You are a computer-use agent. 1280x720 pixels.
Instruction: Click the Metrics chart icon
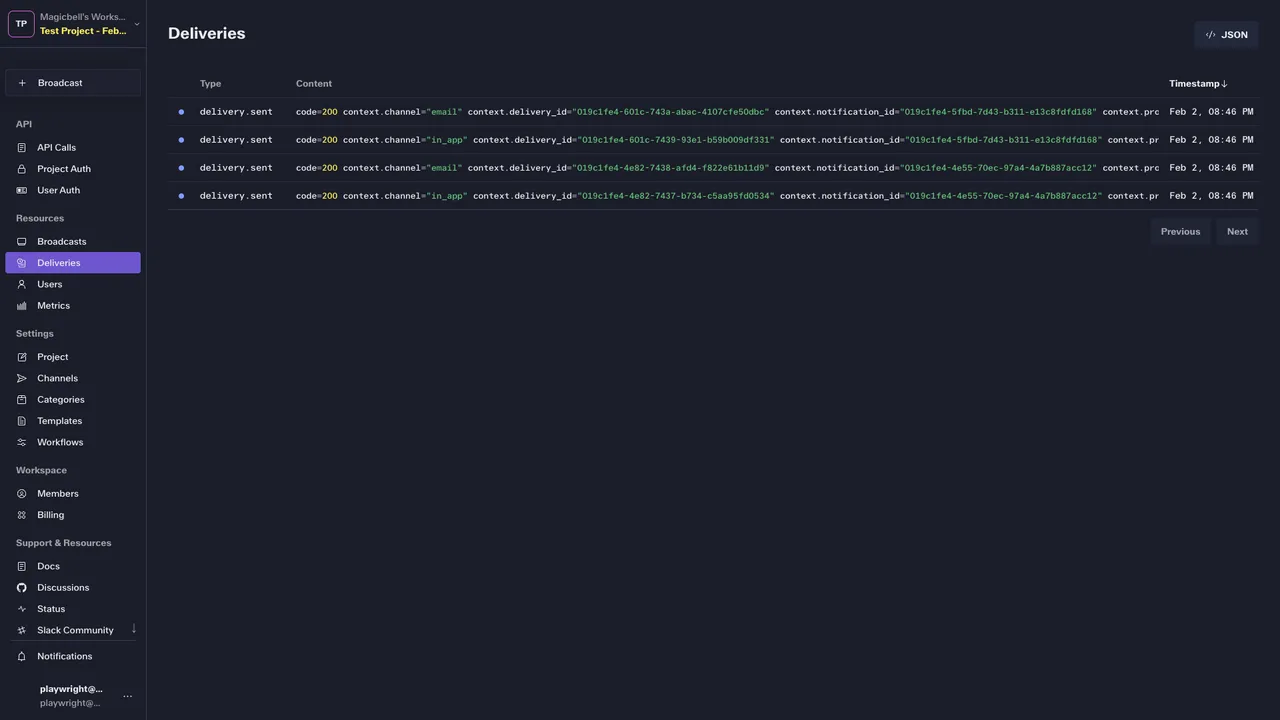pos(22,306)
